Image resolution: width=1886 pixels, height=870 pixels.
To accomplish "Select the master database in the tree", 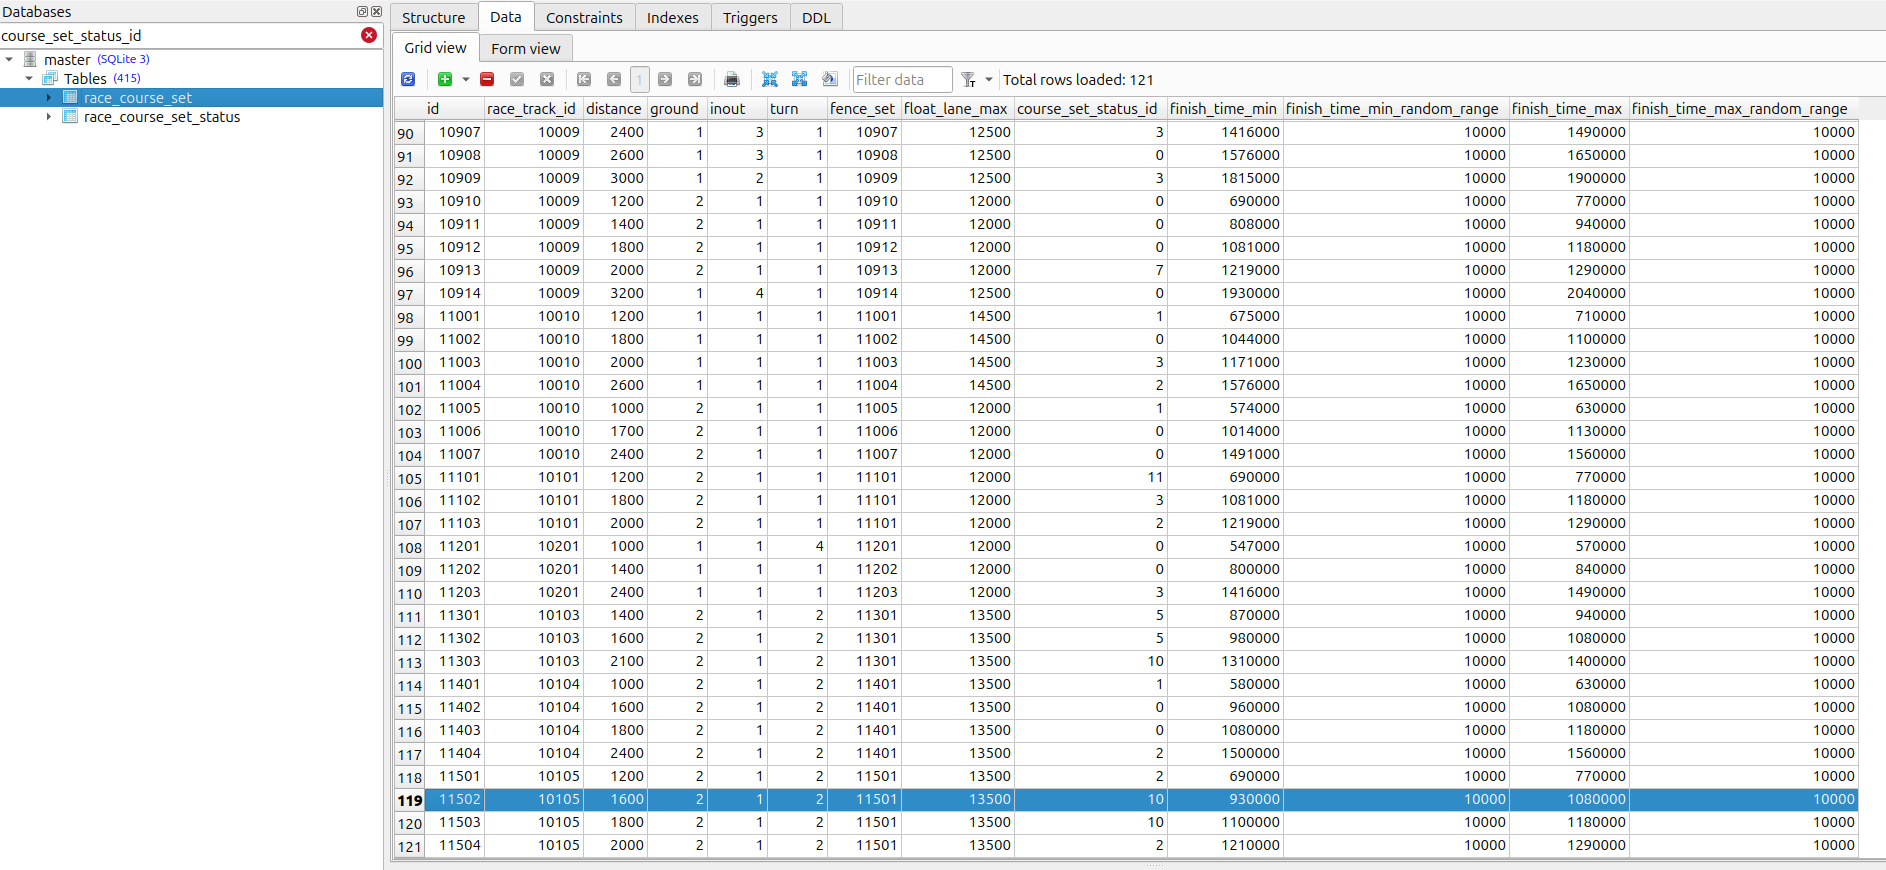I will [67, 59].
